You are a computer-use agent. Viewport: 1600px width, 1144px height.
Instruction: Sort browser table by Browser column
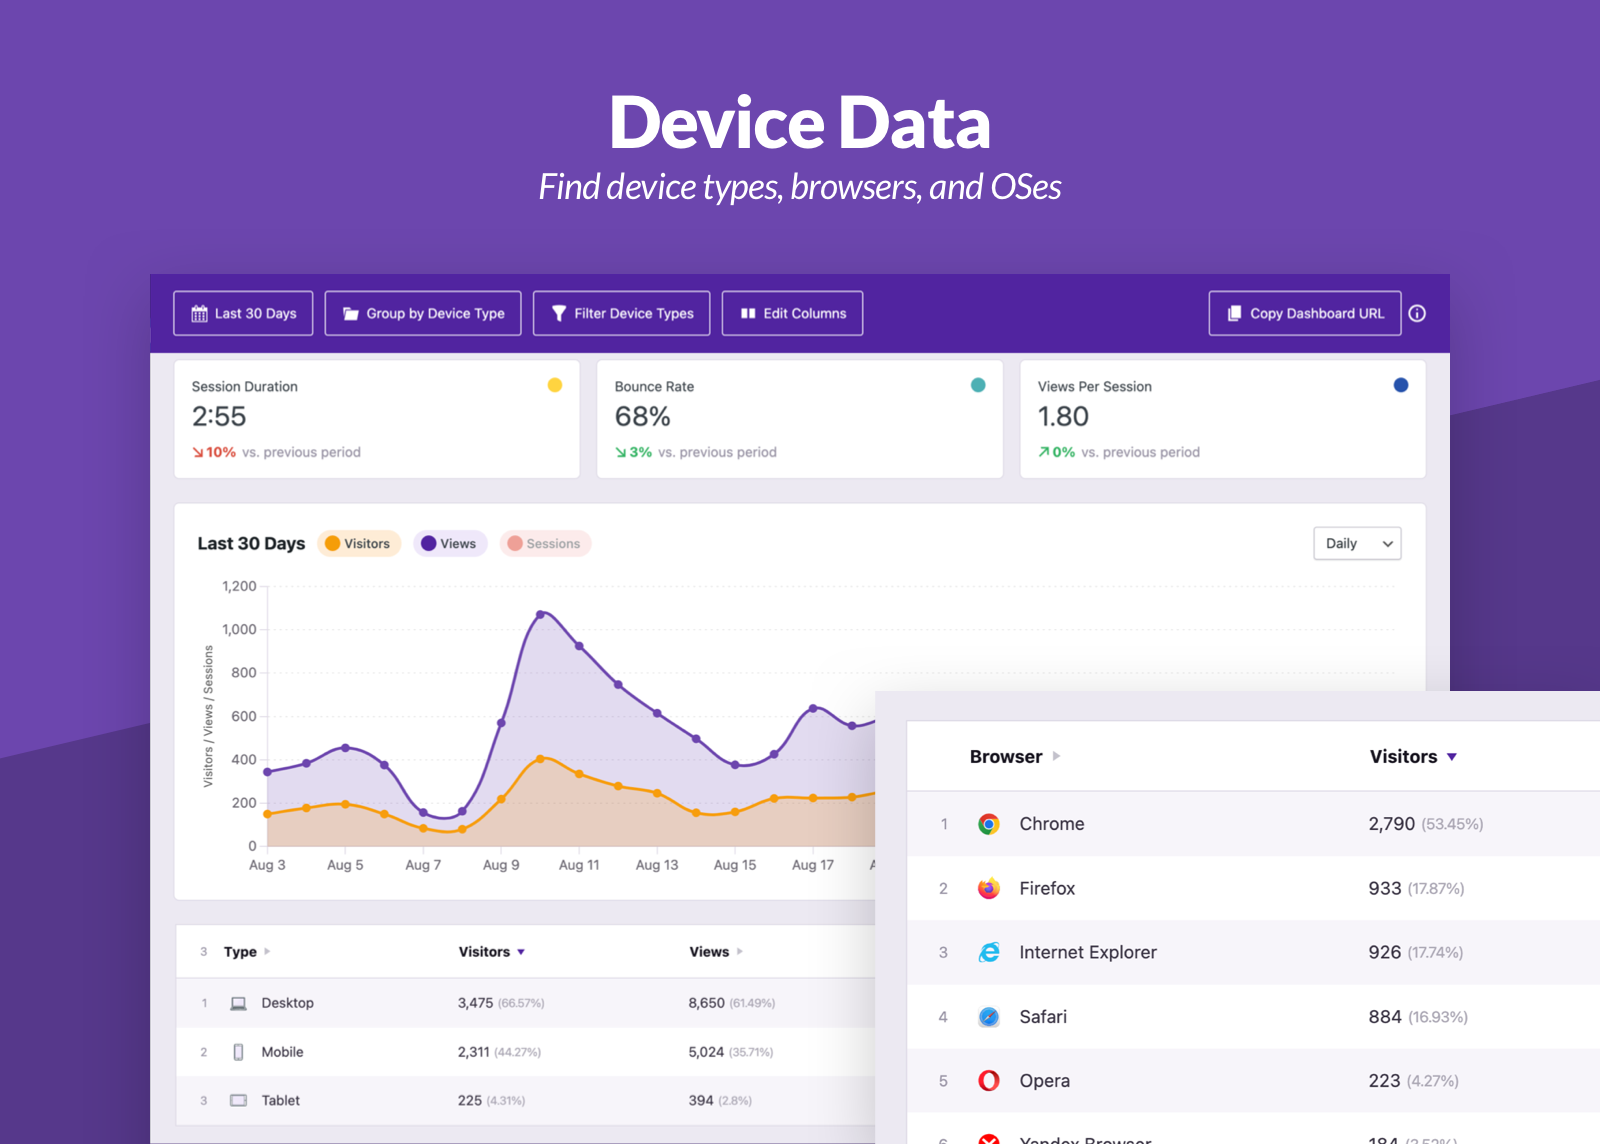pos(1014,756)
